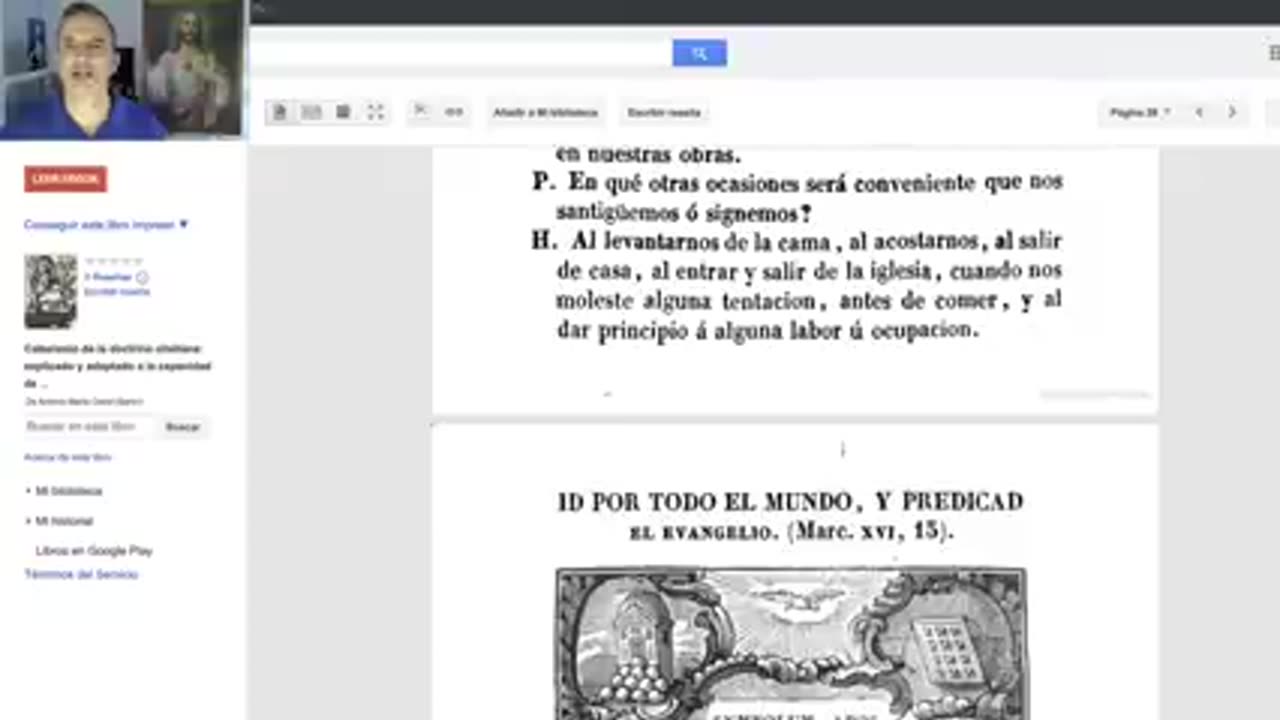This screenshot has width=1280, height=720.
Task: Click the star rating row
Action: [113, 262]
